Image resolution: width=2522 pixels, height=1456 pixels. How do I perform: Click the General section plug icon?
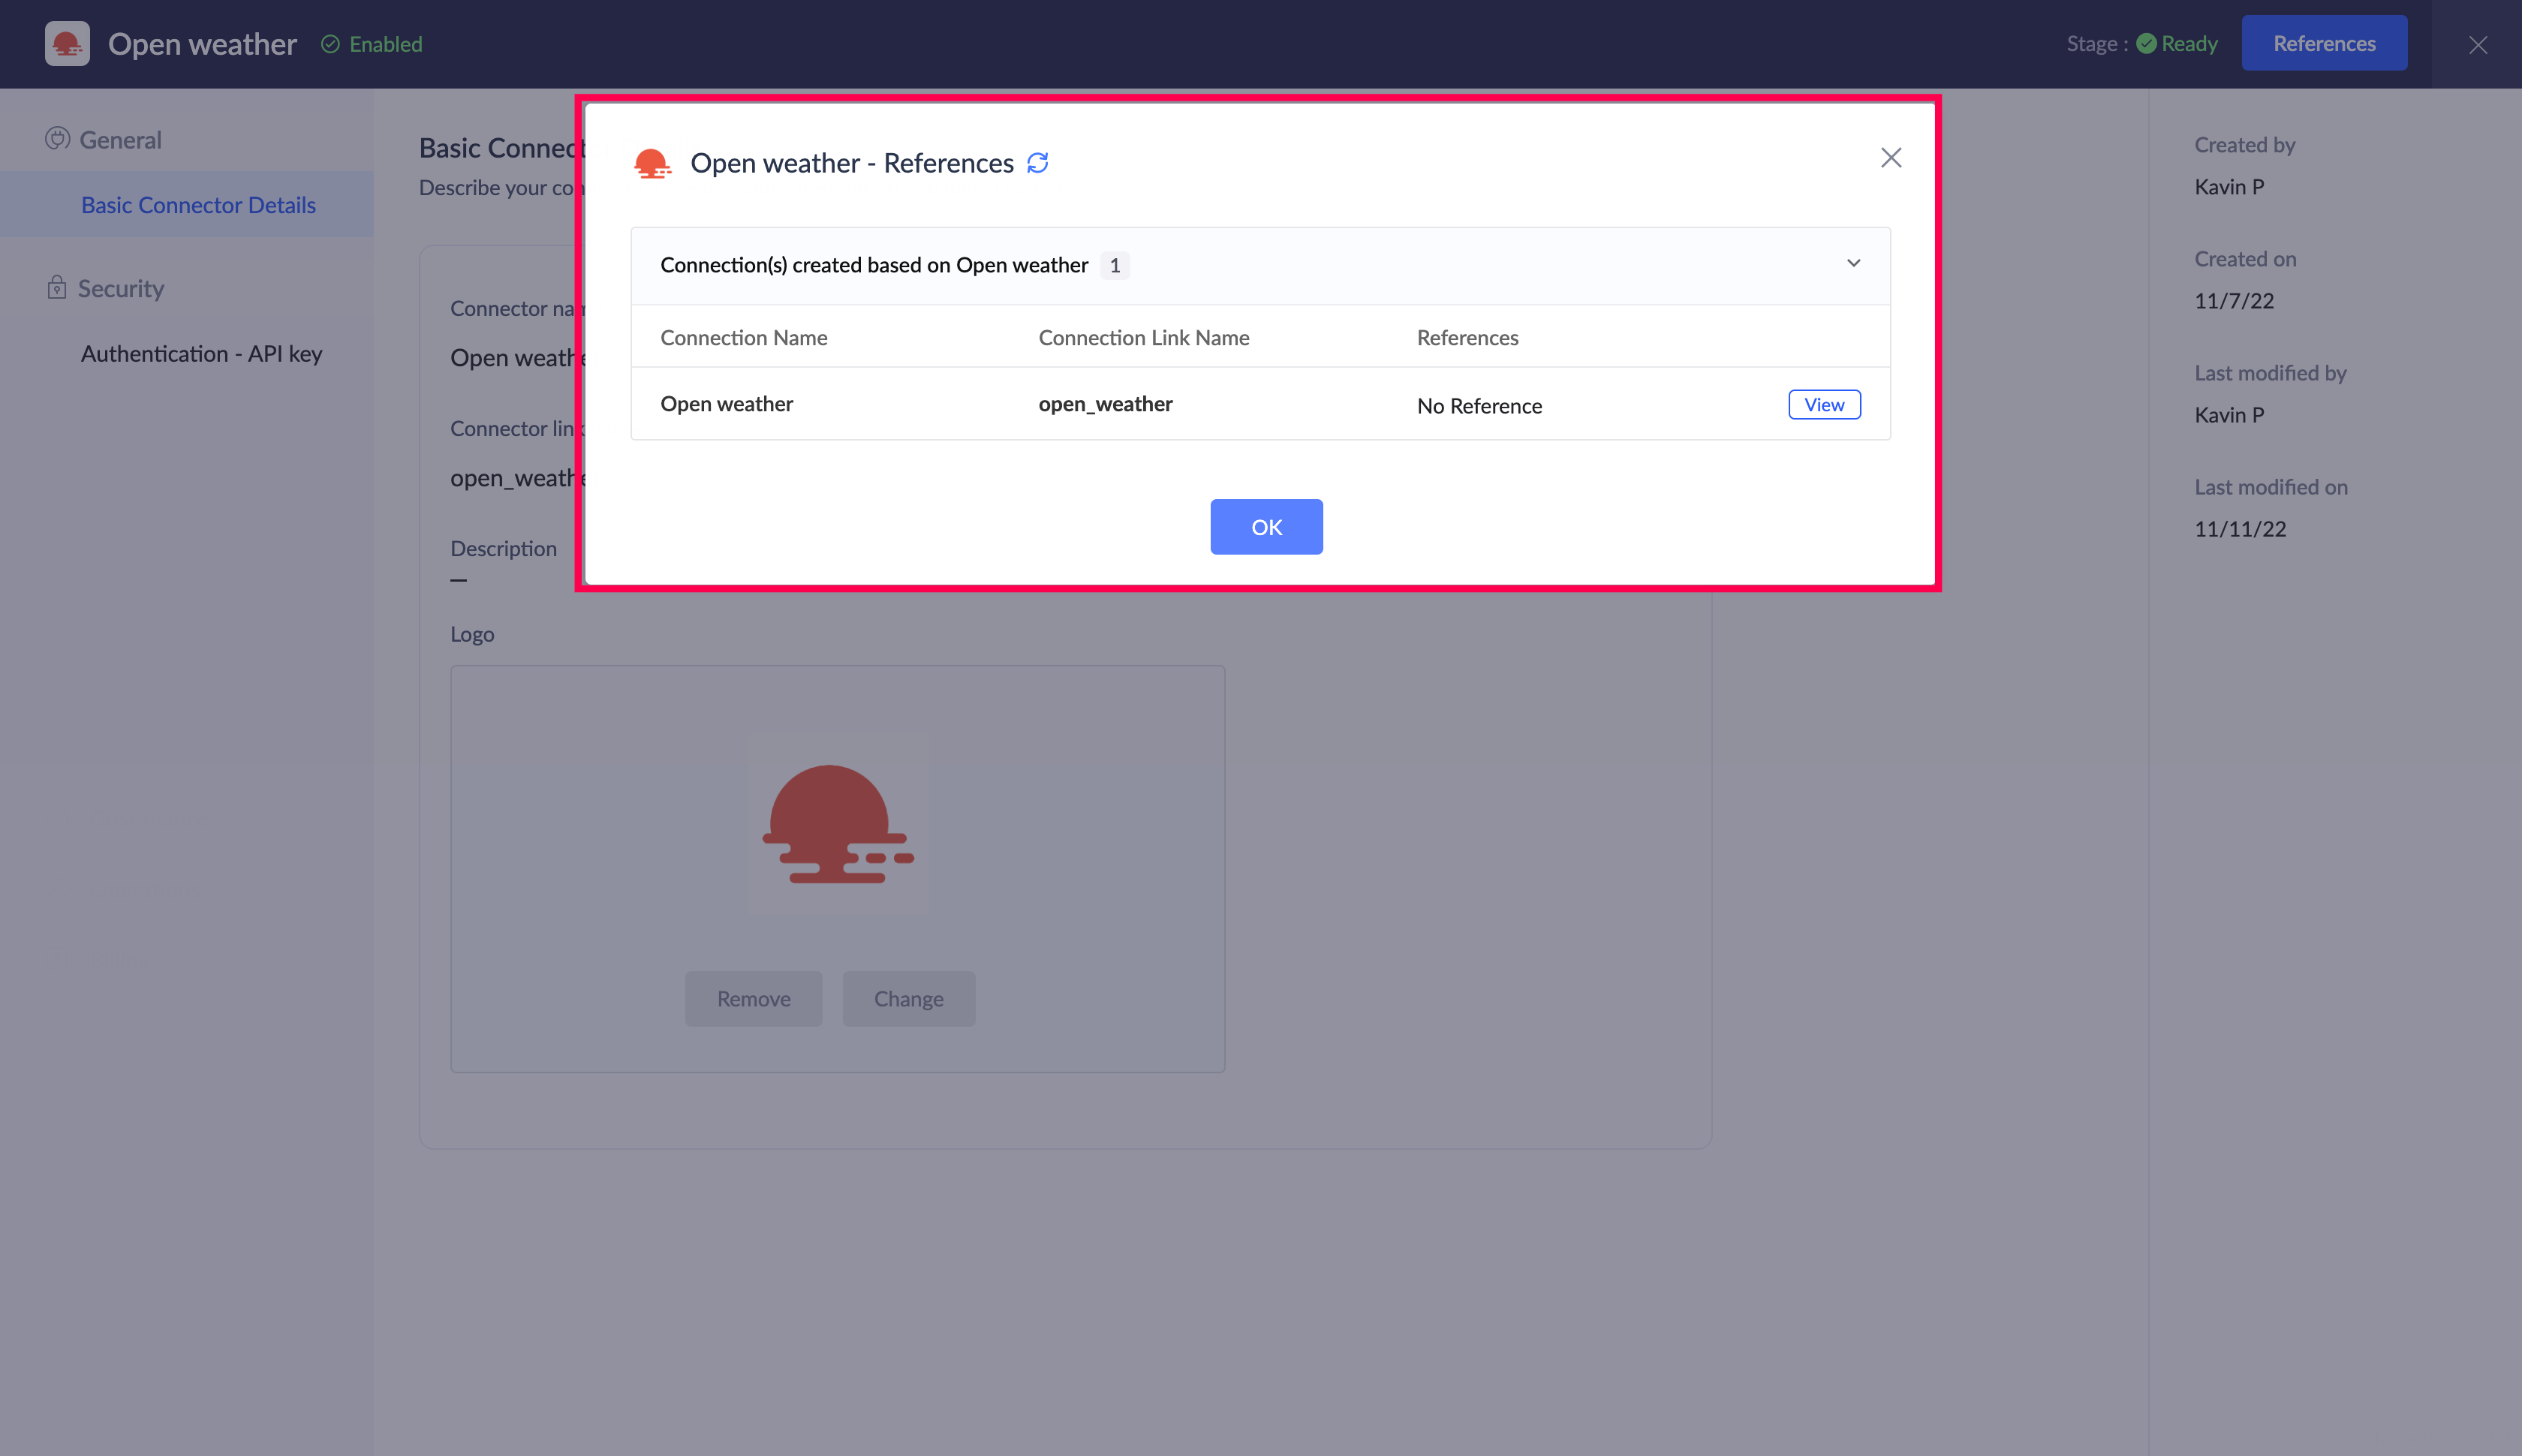coord(57,139)
